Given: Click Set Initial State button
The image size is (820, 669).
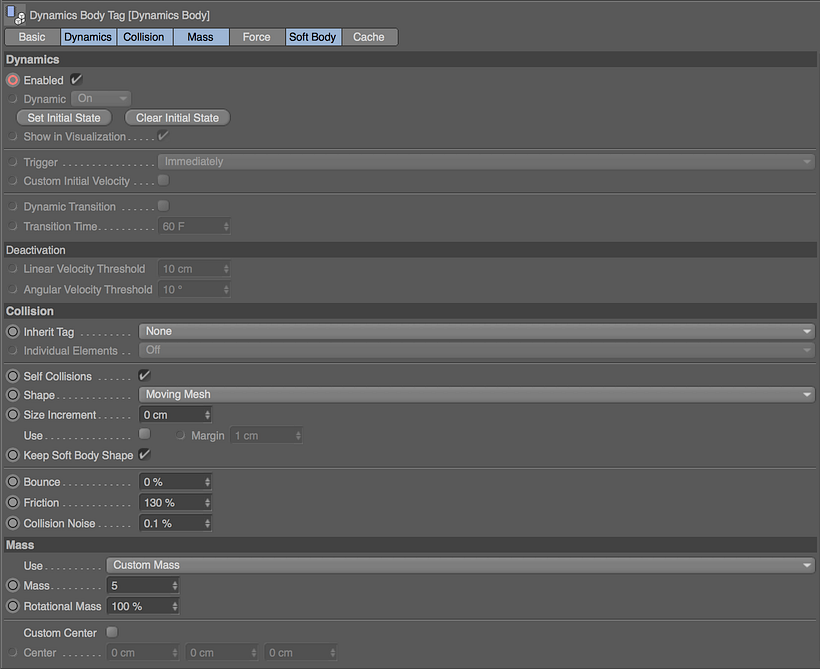Looking at the screenshot, I should pos(64,118).
